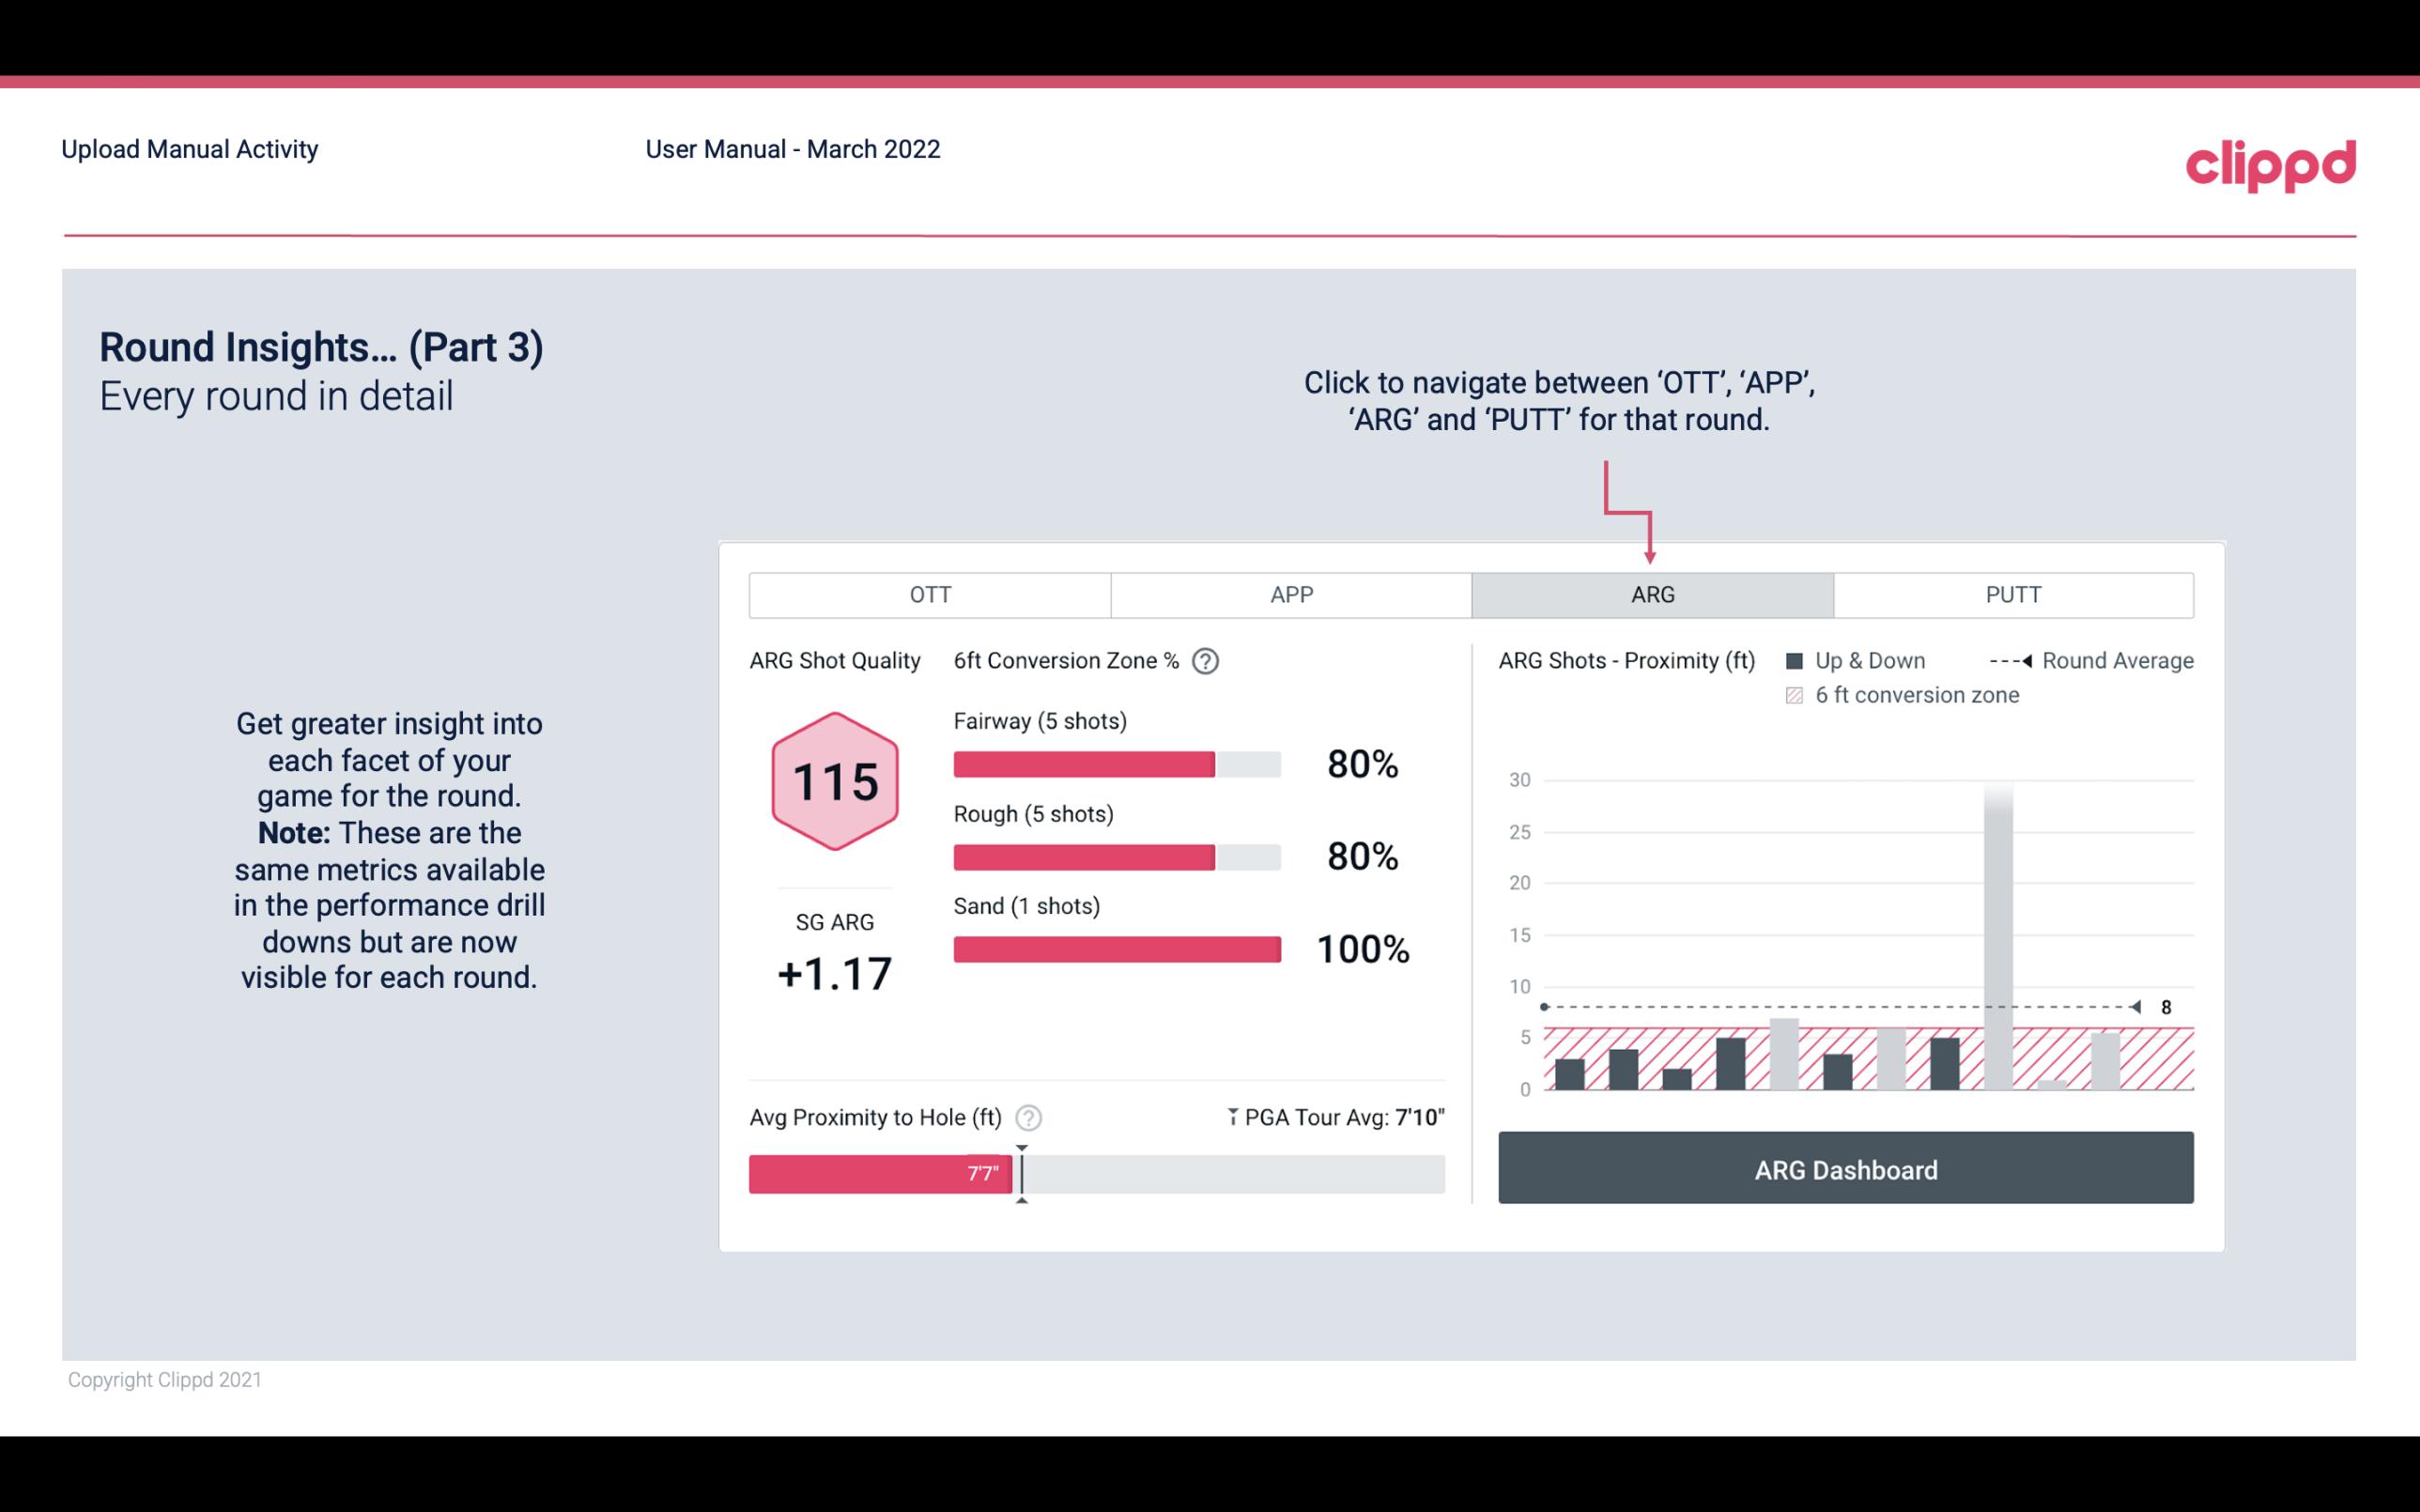Click the Upload Manual Activity link
Image resolution: width=2420 pixels, height=1512 pixels.
(188, 148)
